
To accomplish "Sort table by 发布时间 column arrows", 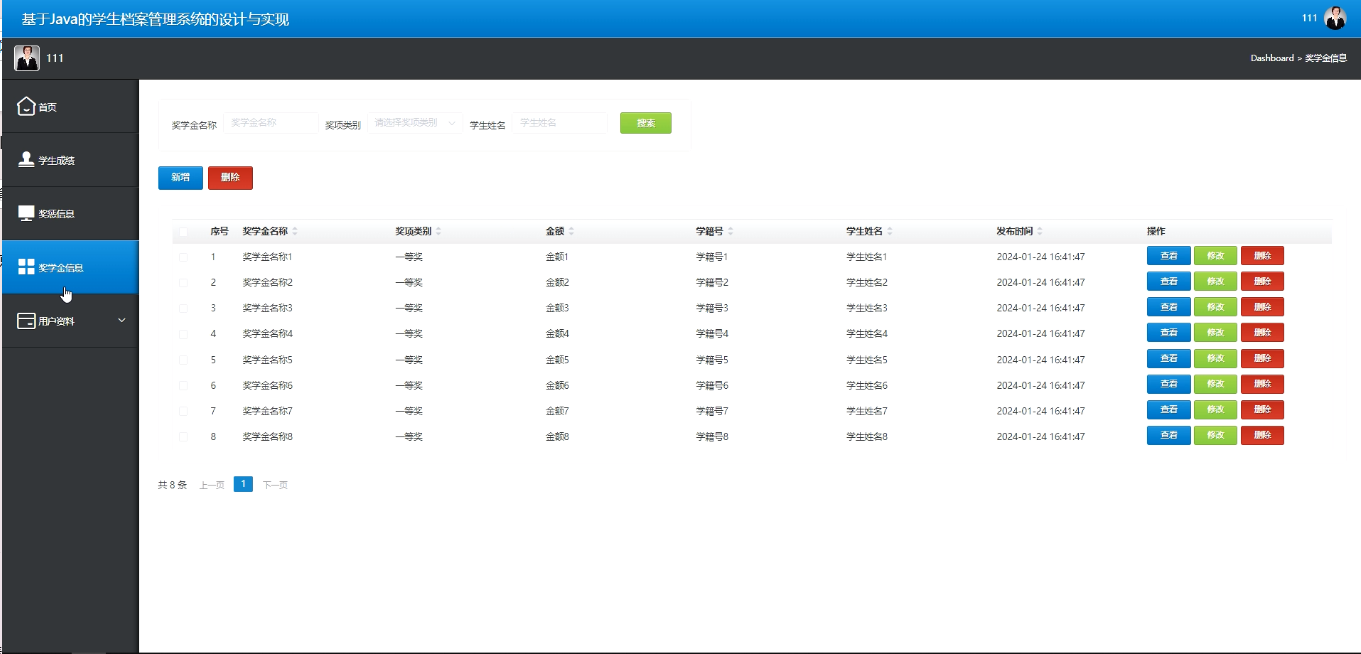I will coord(1040,231).
